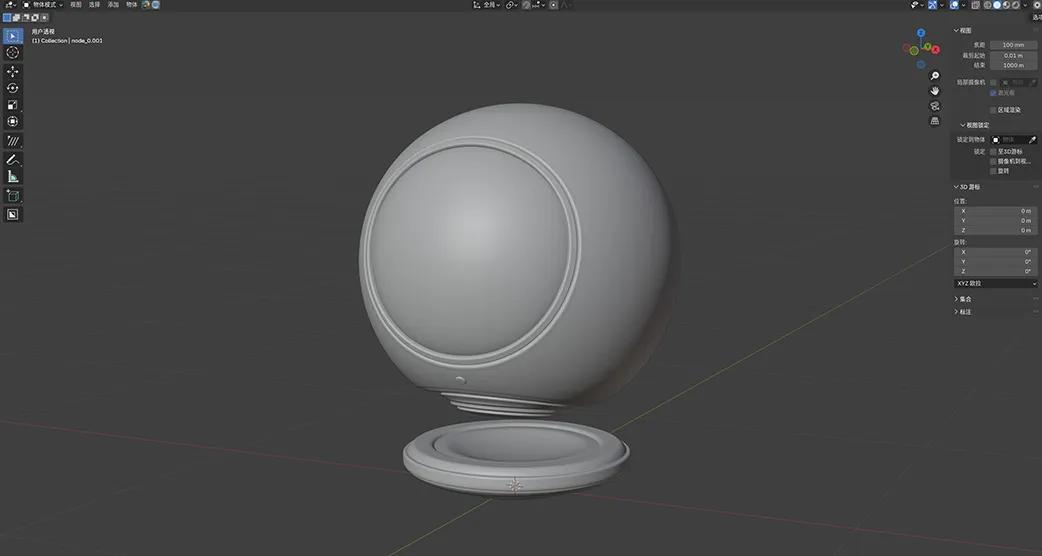The height and width of the screenshot is (556, 1042).
Task: Click the red X axis gizmo ball
Action: coord(936,50)
